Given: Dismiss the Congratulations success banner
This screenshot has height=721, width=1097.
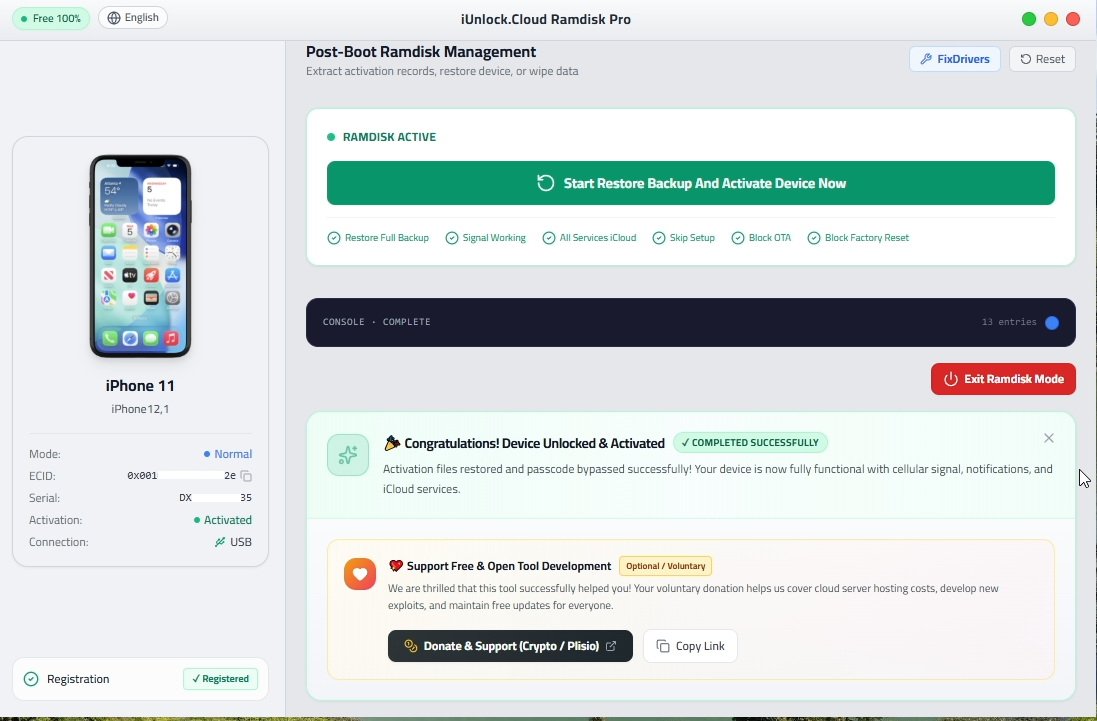Looking at the screenshot, I should [1049, 438].
